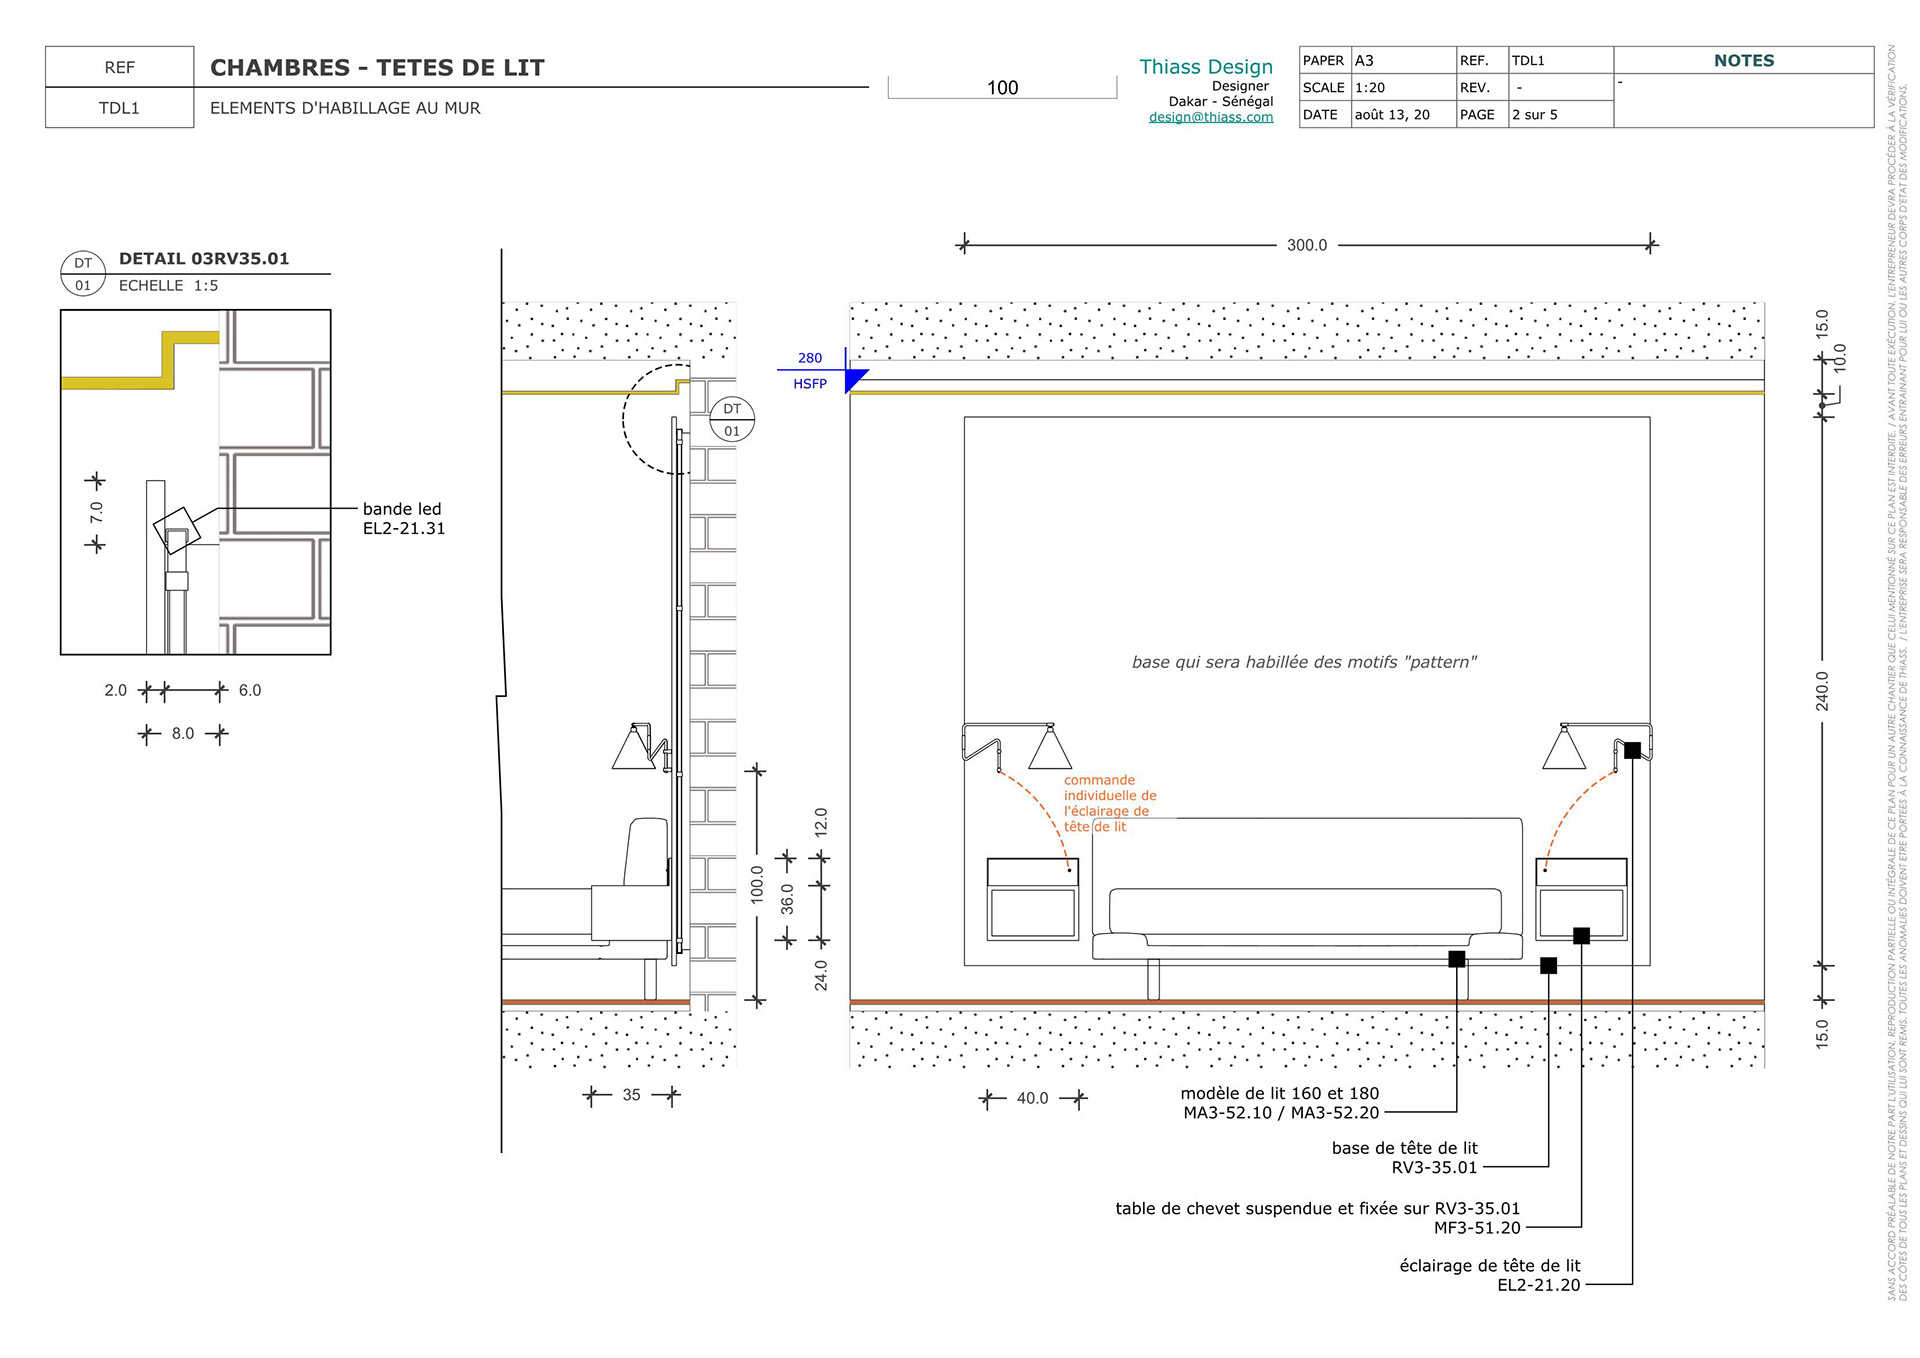The height and width of the screenshot is (1358, 1920).
Task: Click the DT 01 callout bubble on section
Action: click(732, 420)
